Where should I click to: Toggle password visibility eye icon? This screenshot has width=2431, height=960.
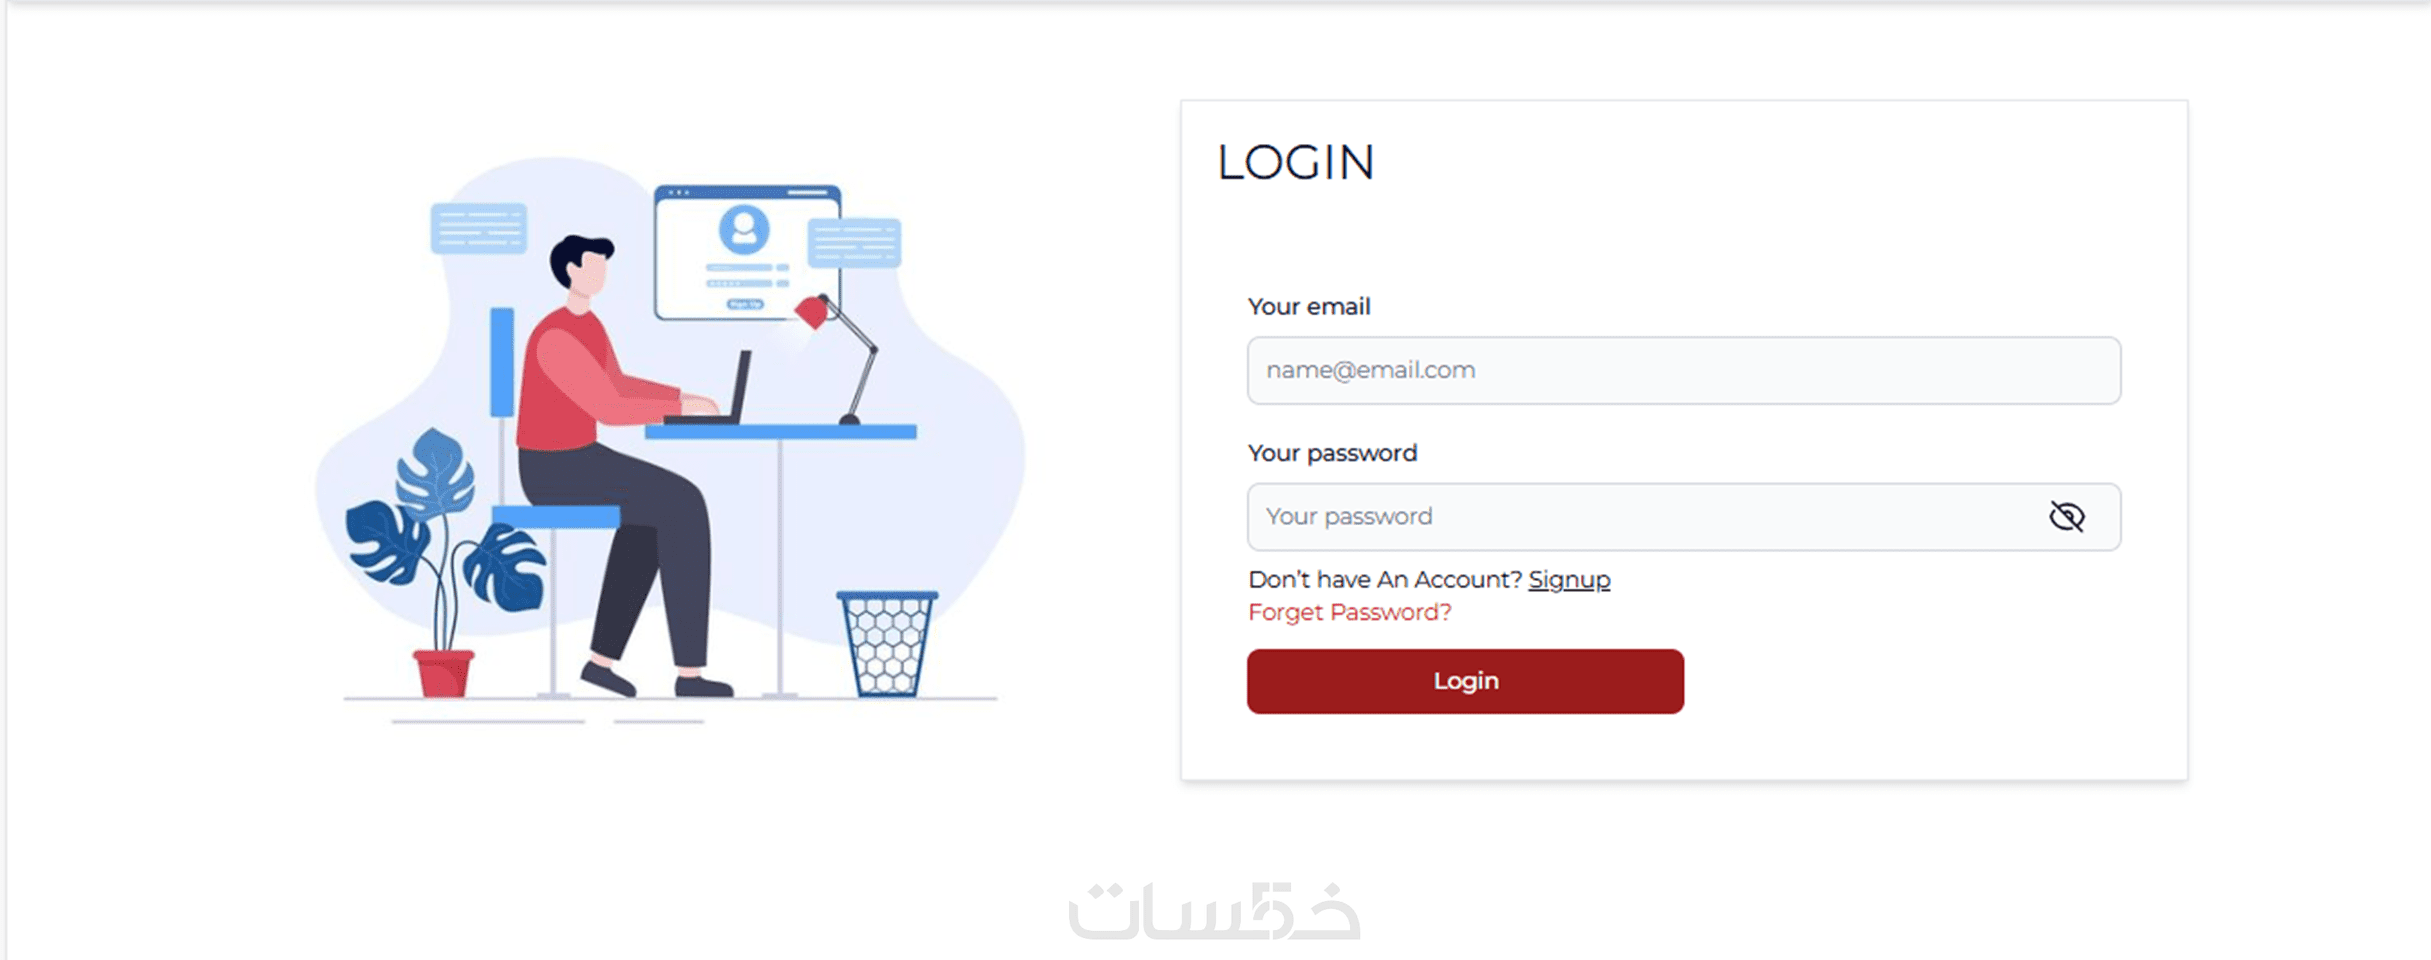[x=2066, y=516]
